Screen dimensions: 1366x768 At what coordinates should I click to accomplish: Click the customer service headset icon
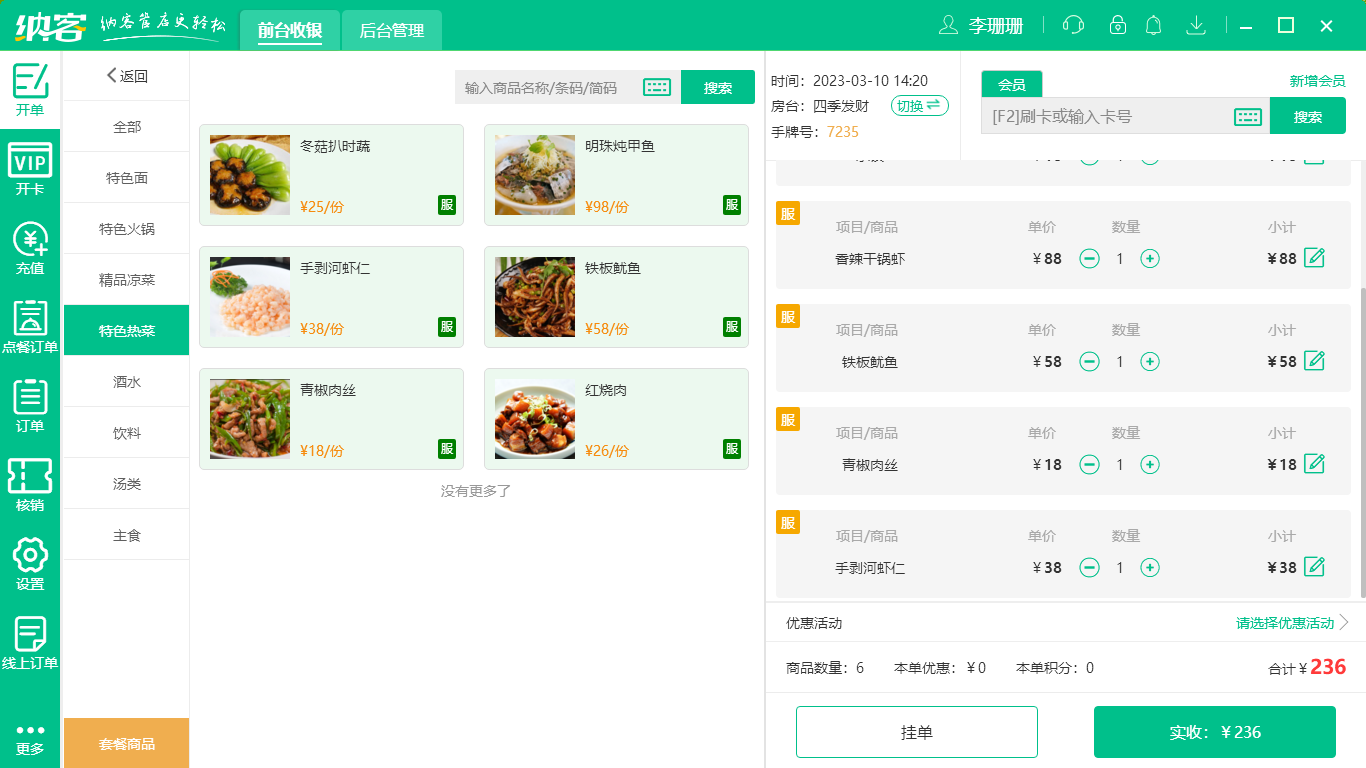[1074, 26]
